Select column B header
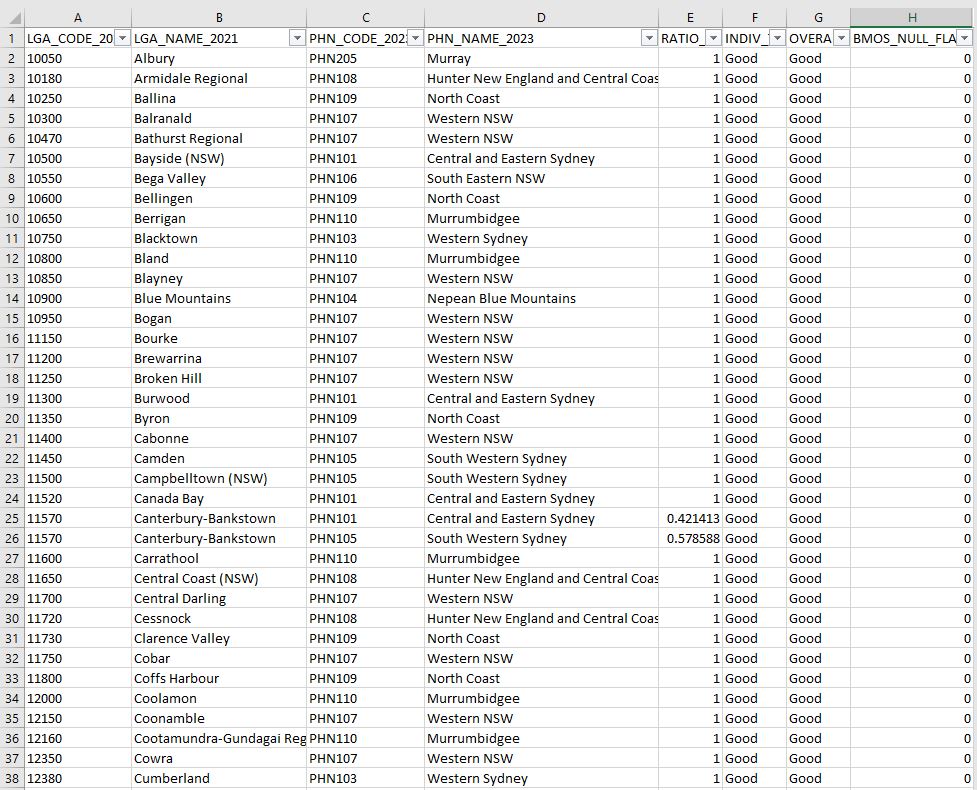This screenshot has height=790, width=977. pos(219,17)
